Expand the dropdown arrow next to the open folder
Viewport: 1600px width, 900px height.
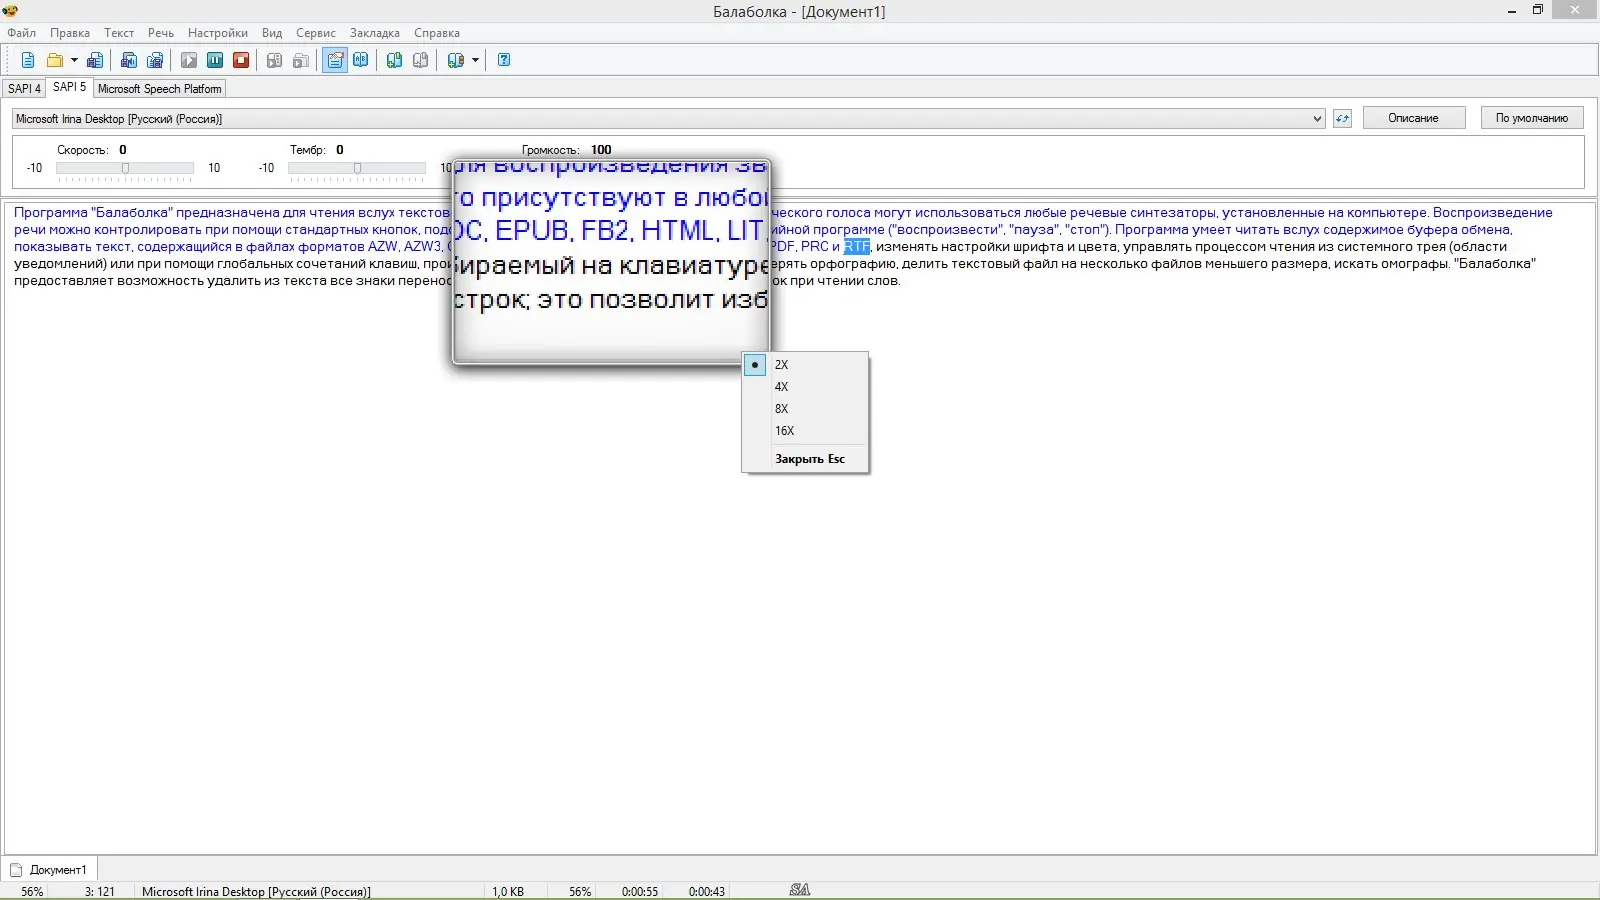tap(74, 60)
